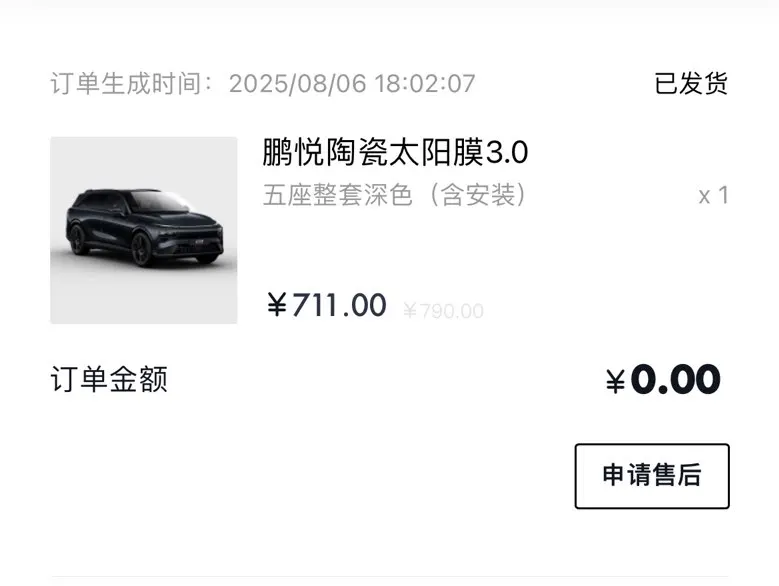
Task: Click the car windshield in product image
Action: (160, 202)
